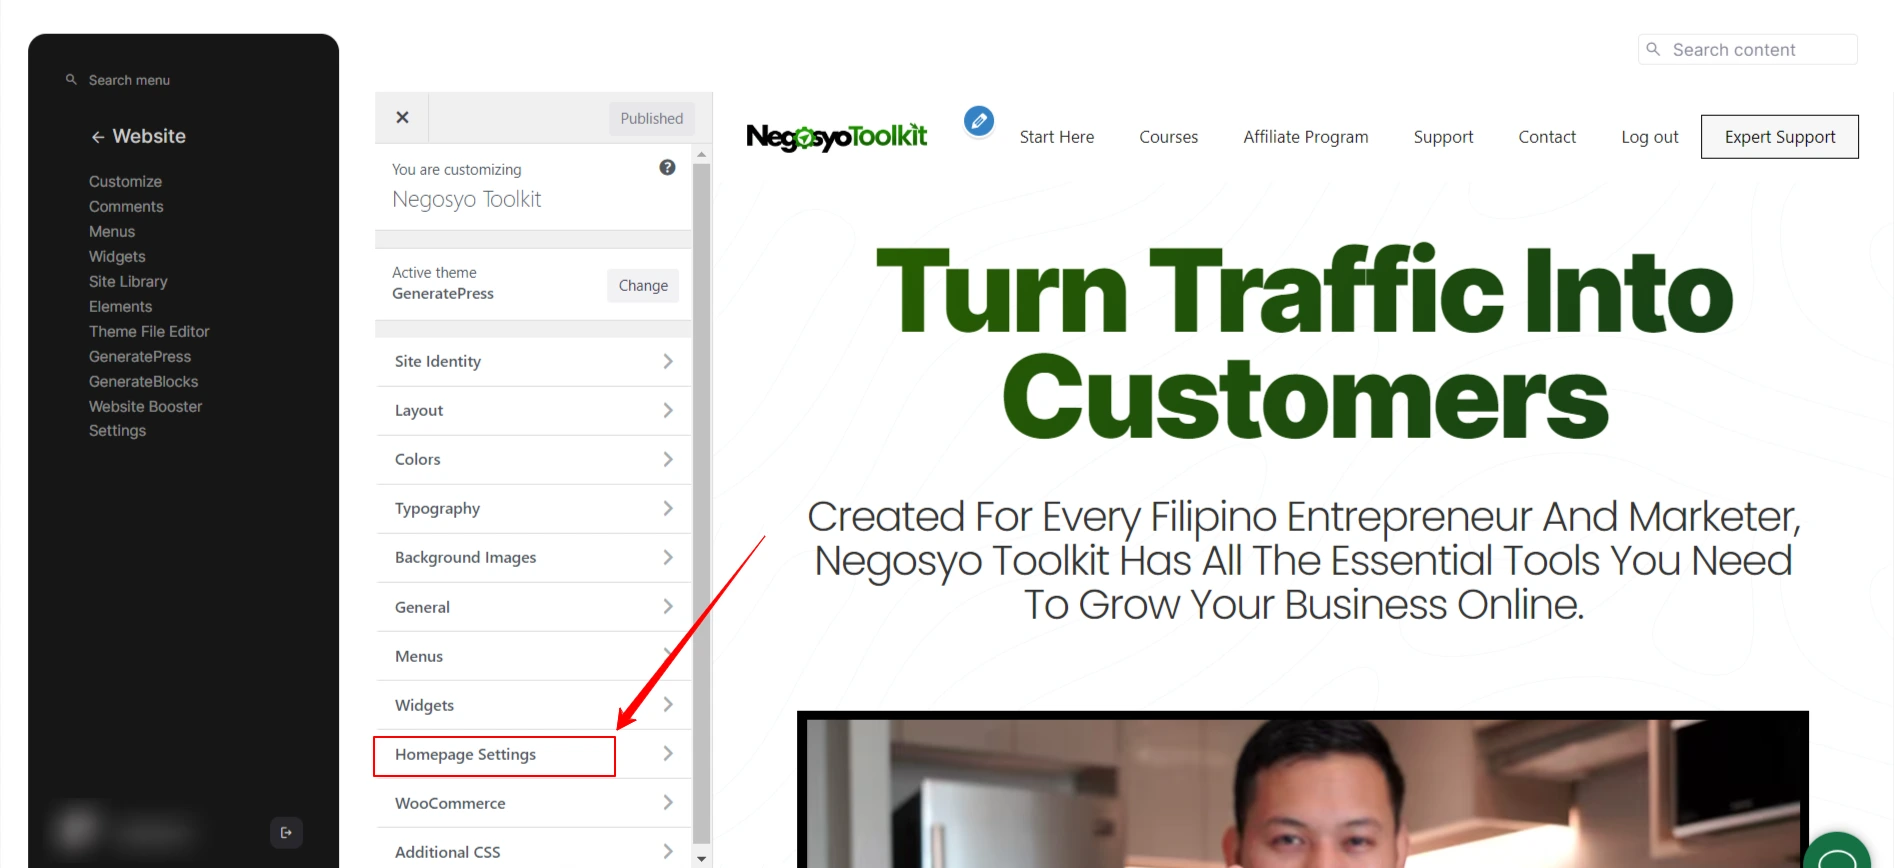Click the customizer scrollbar down arrow
The image size is (1894, 868).
(702, 858)
